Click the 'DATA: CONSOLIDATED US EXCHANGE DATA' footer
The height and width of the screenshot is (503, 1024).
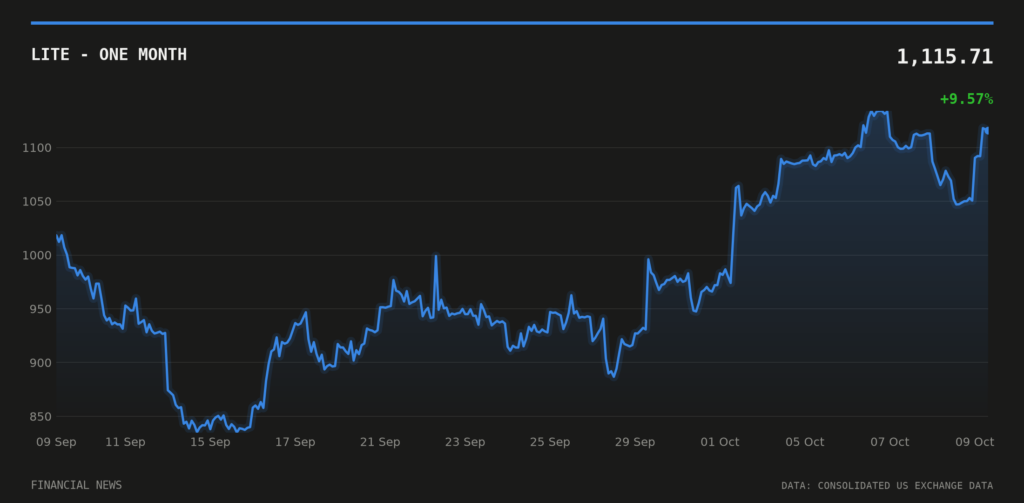tap(887, 486)
